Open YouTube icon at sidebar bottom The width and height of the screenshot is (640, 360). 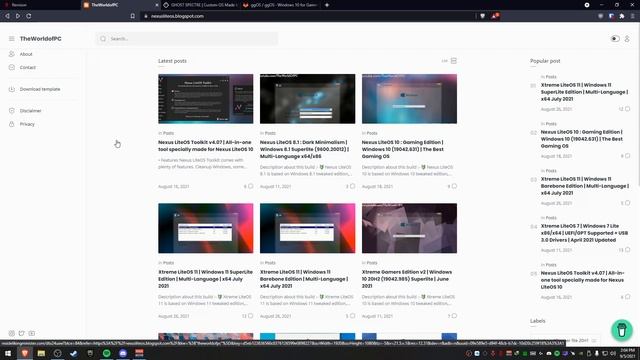(x=32, y=333)
